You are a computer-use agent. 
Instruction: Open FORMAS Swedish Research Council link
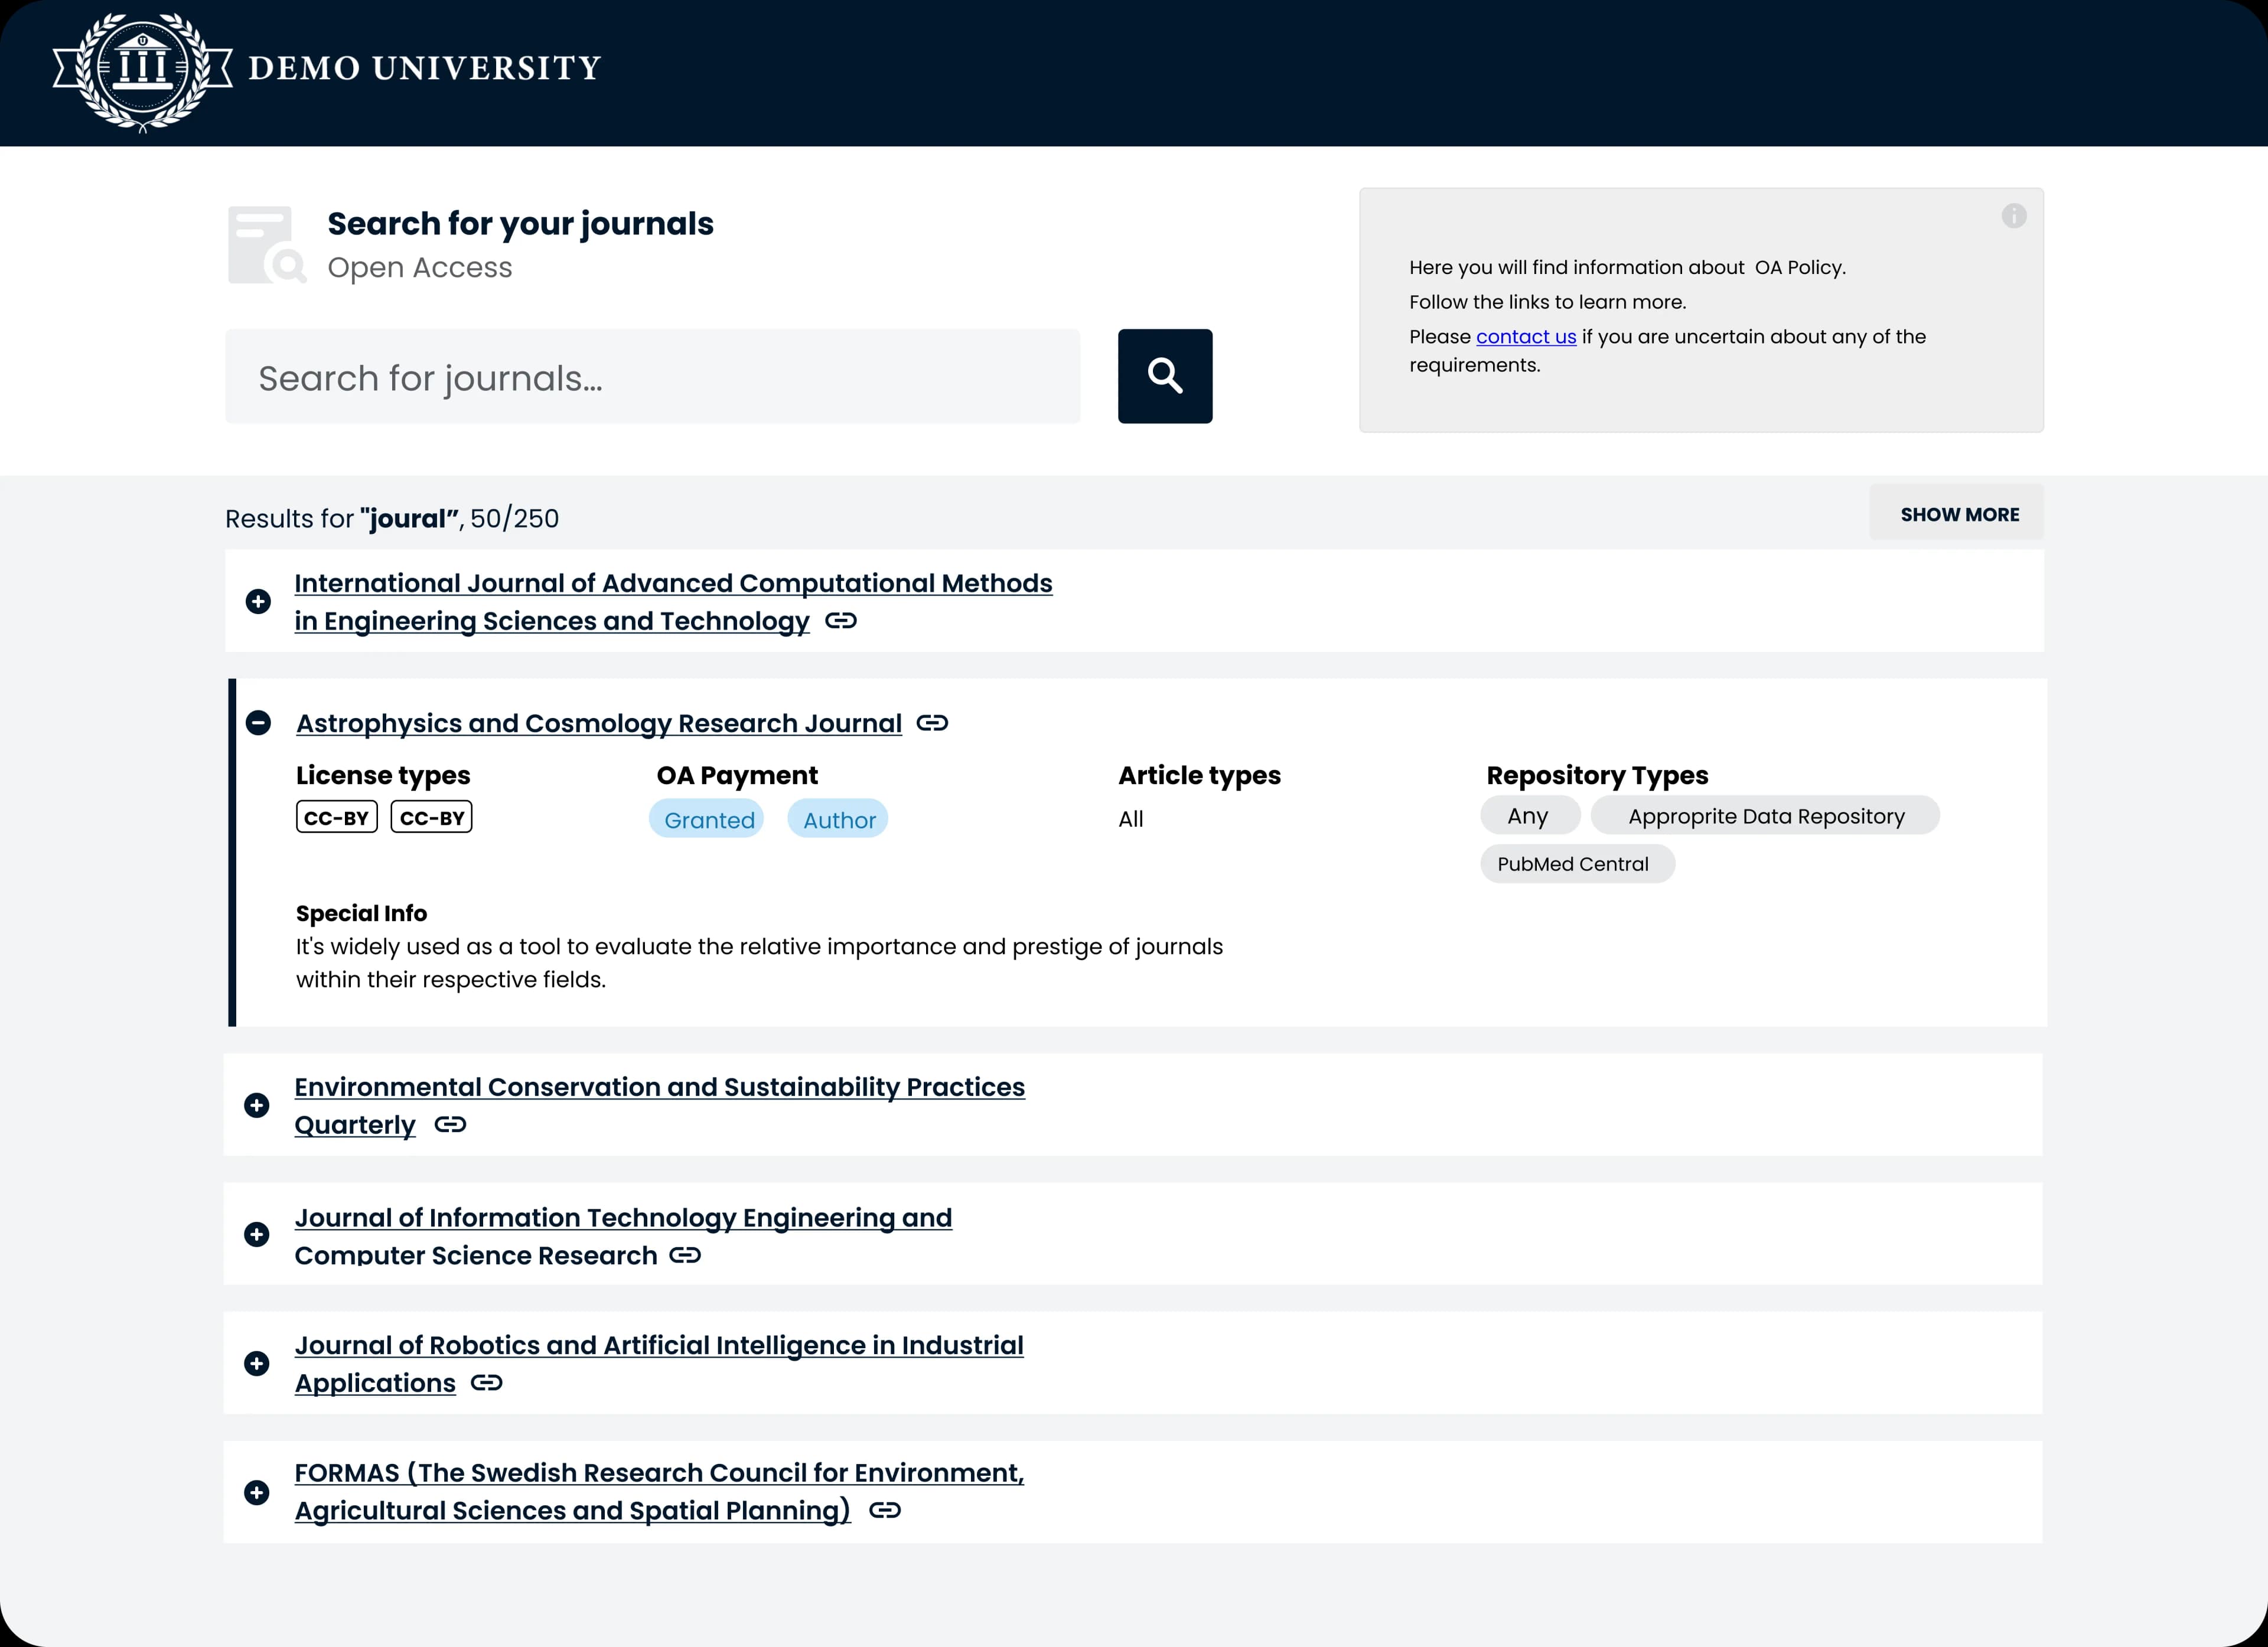coord(659,1491)
